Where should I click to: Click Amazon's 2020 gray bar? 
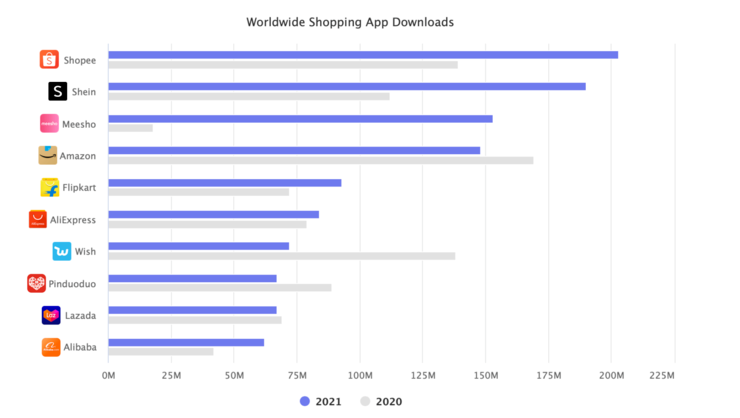pos(321,160)
